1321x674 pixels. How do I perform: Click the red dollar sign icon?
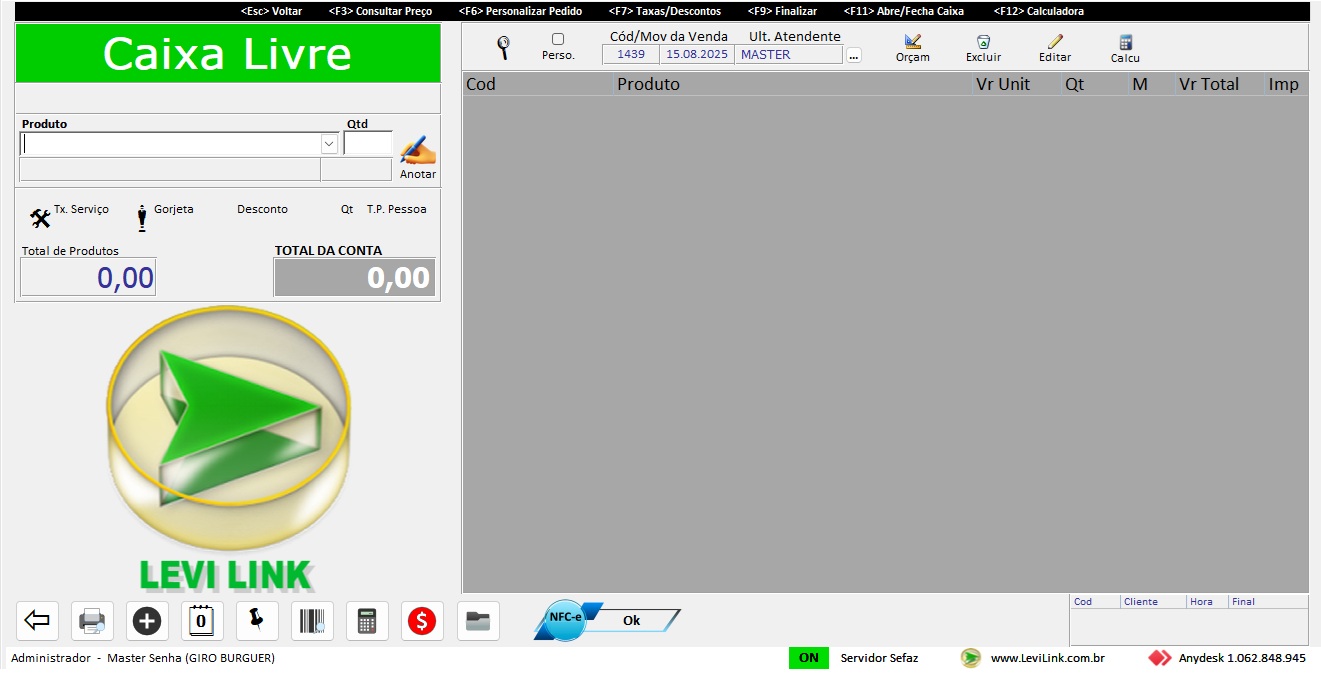coord(422,621)
